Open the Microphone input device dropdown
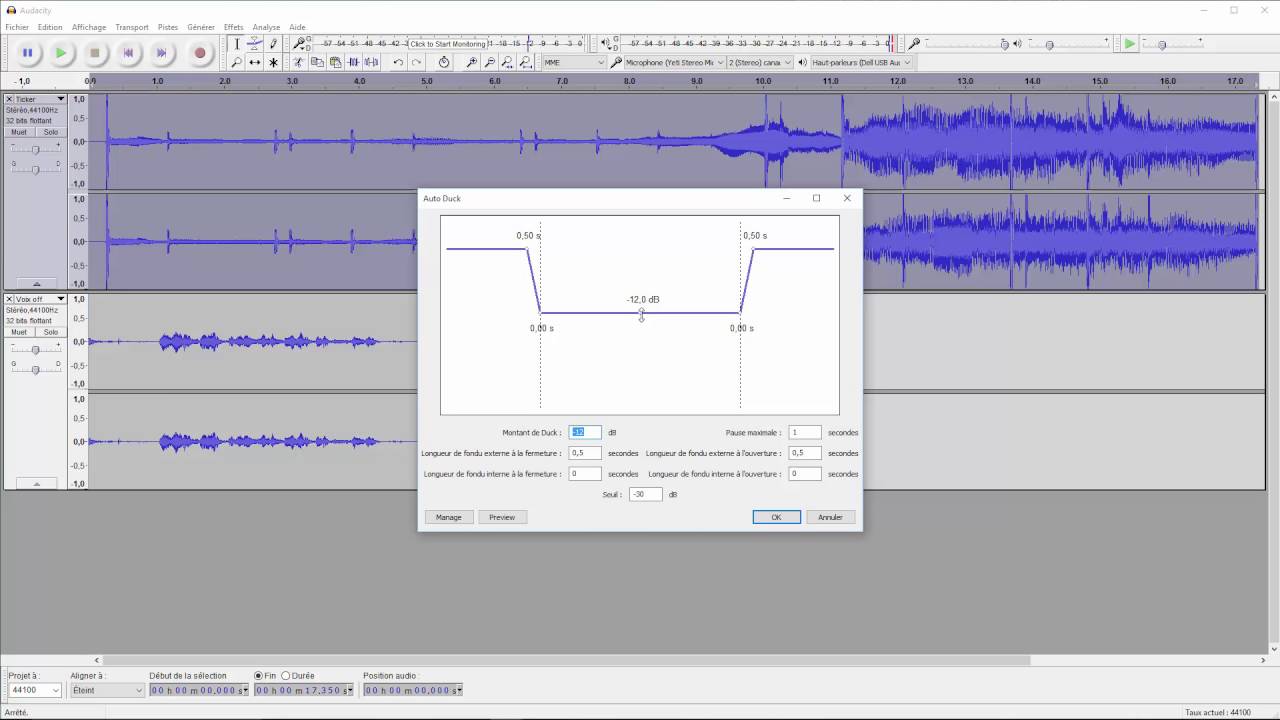Image resolution: width=1280 pixels, height=720 pixels. (x=673, y=62)
